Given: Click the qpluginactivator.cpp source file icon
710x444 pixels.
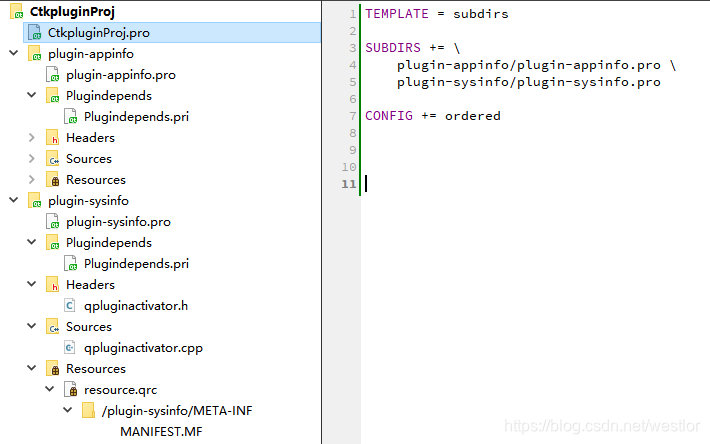Looking at the screenshot, I should tap(70, 348).
